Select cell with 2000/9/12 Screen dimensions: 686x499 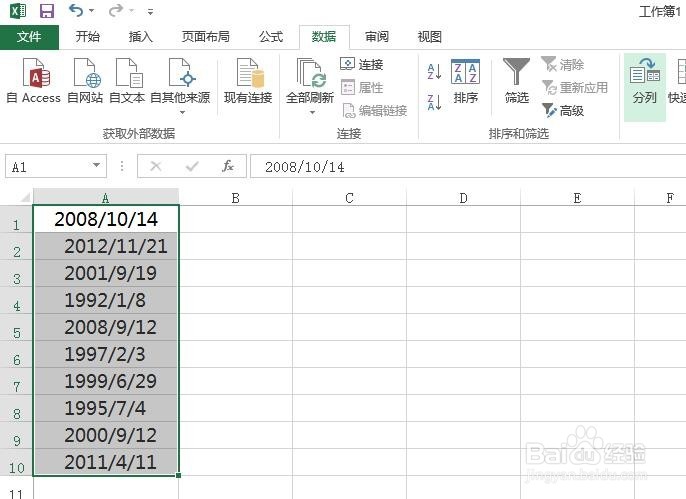[x=106, y=435]
